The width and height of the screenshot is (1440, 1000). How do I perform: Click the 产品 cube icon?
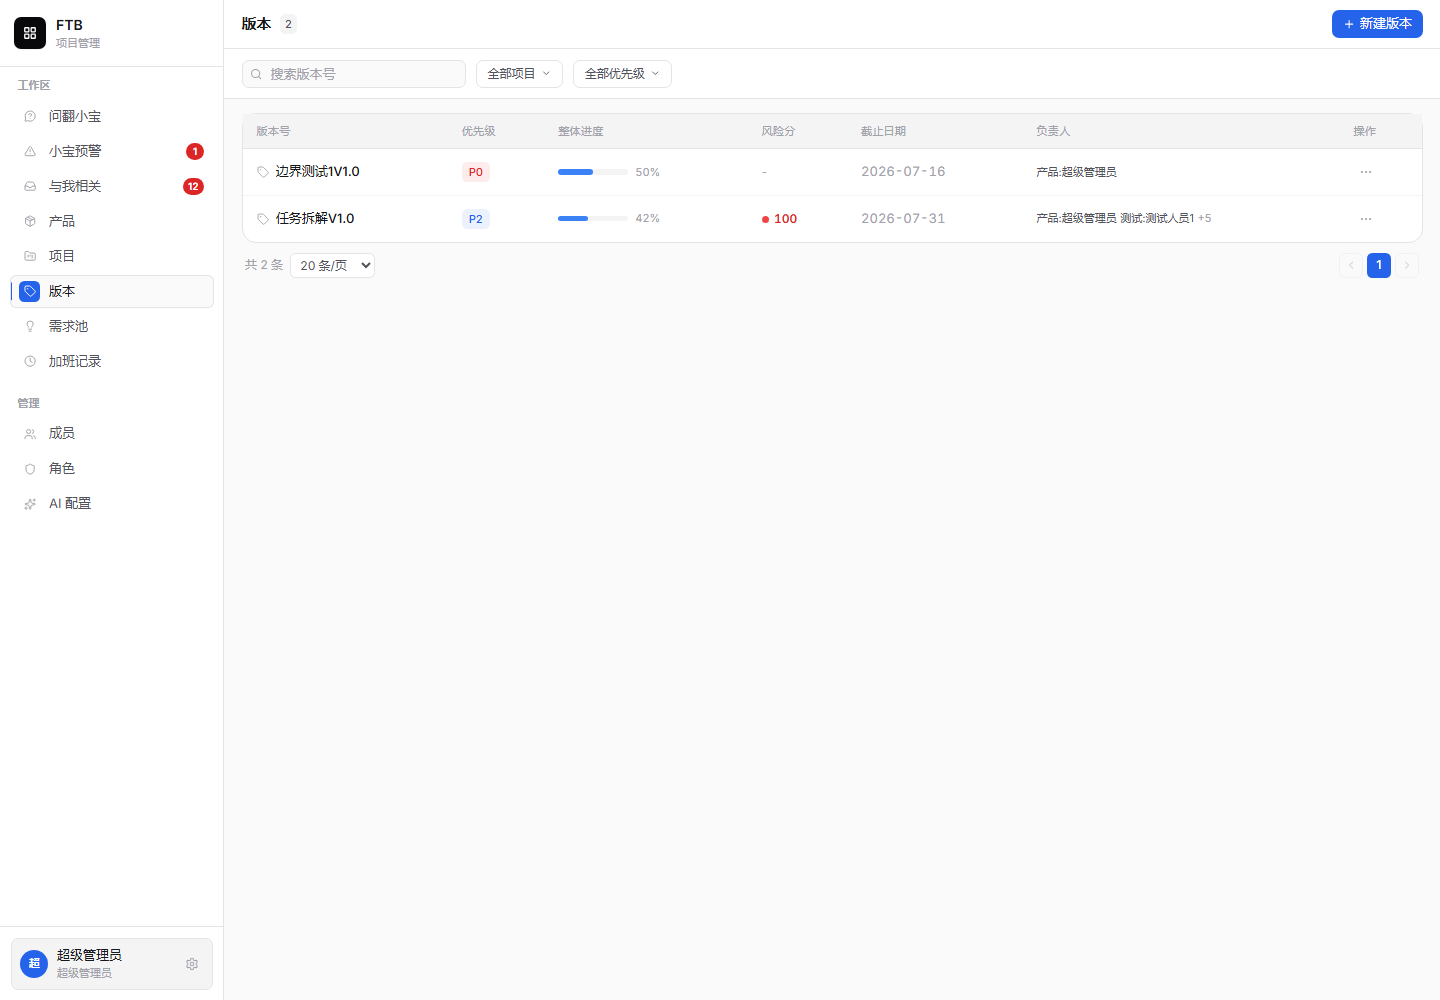(x=30, y=222)
